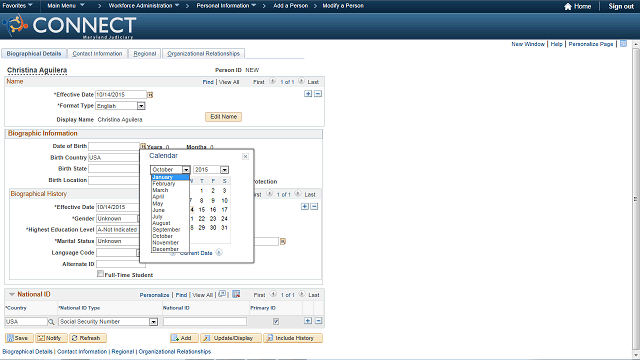Screen dimensions: 640x360
Task: Click the Help link
Action: click(556, 44)
